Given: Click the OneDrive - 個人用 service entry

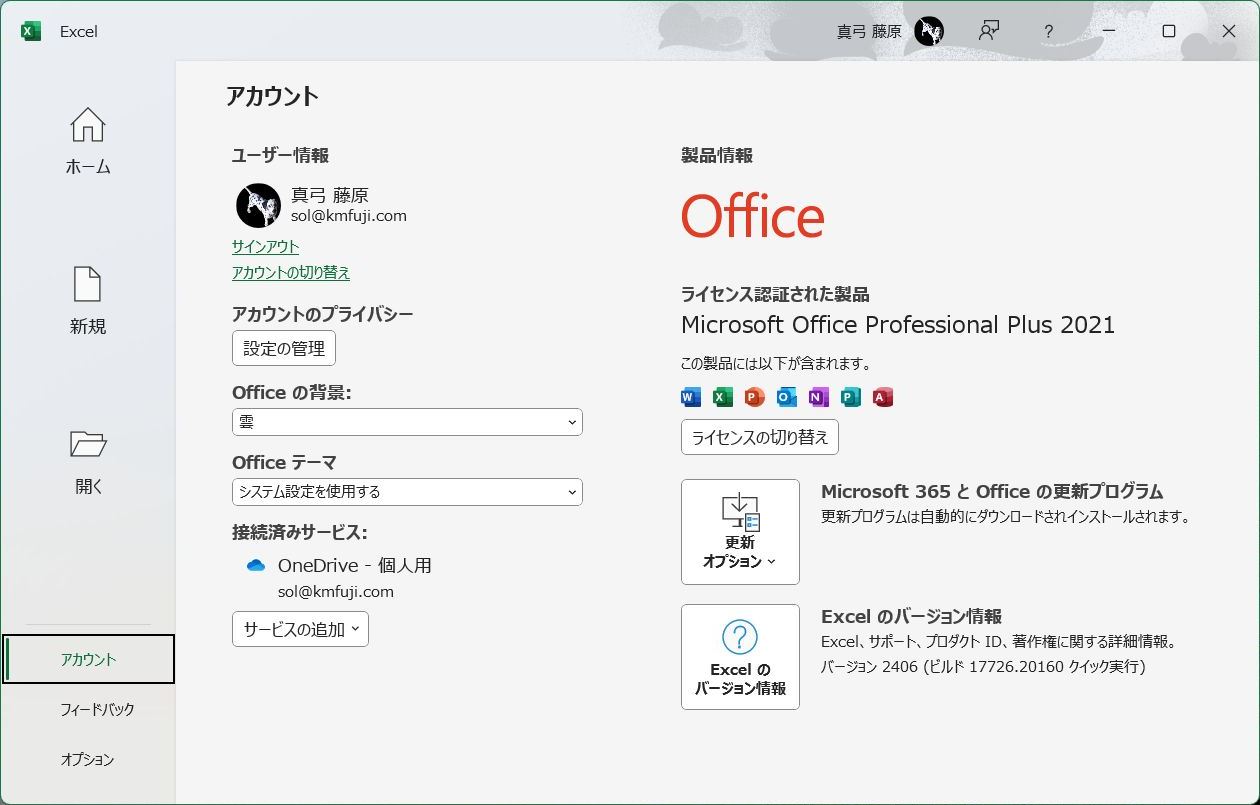Looking at the screenshot, I should point(355,565).
